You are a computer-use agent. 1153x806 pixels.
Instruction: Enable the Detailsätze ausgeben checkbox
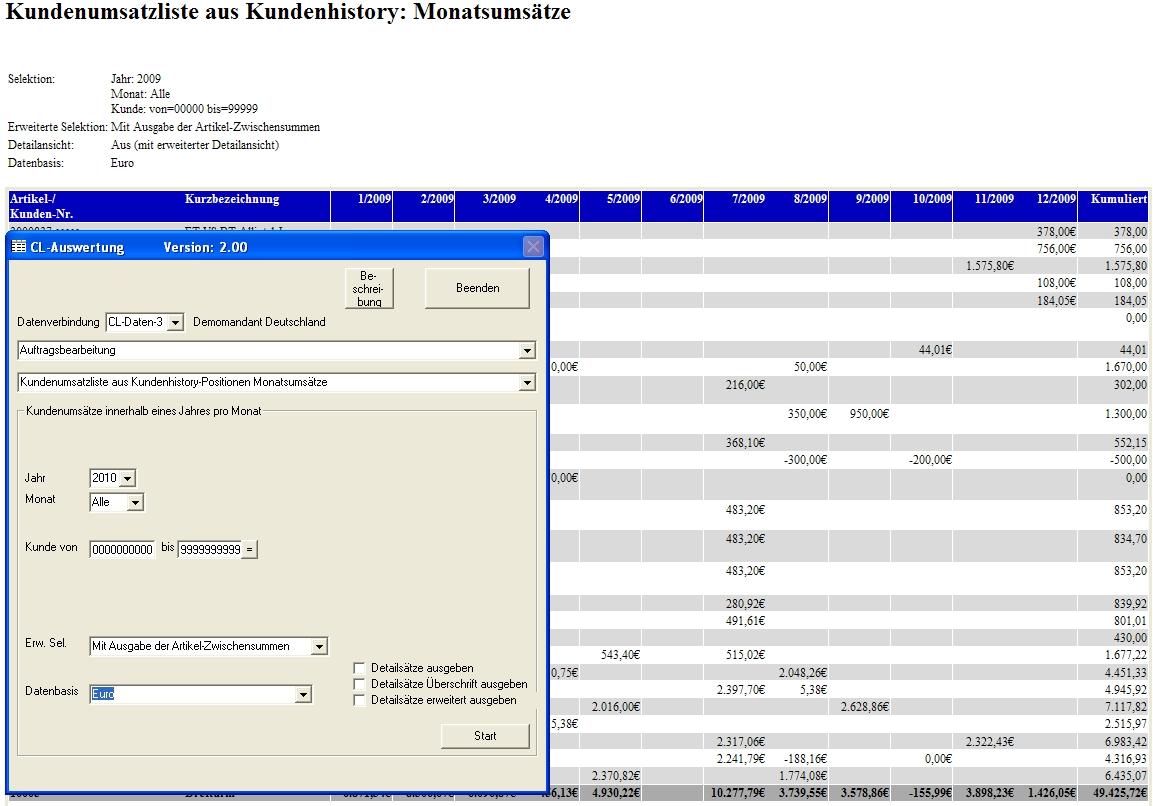pyautogui.click(x=360, y=668)
